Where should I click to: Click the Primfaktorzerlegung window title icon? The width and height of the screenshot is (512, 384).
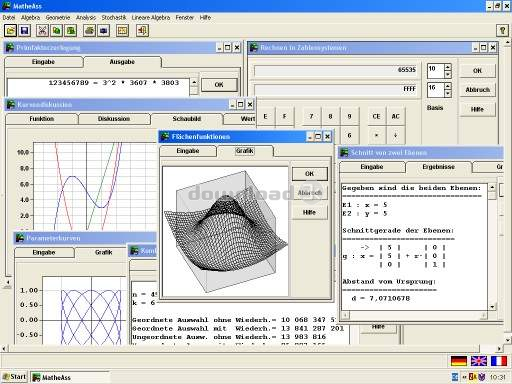(x=10, y=48)
